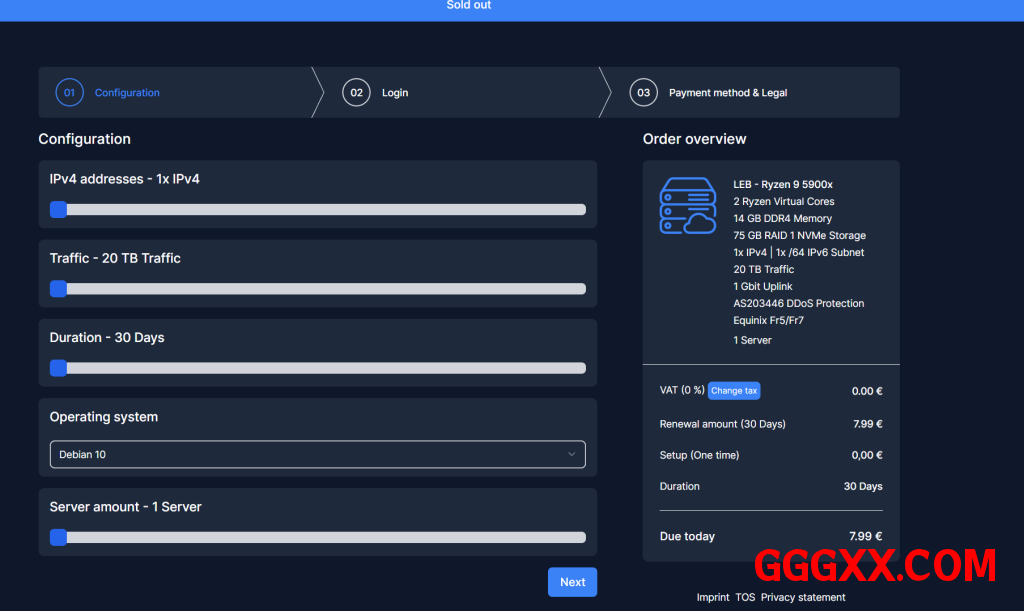Open the Configuration step tab

127,93
